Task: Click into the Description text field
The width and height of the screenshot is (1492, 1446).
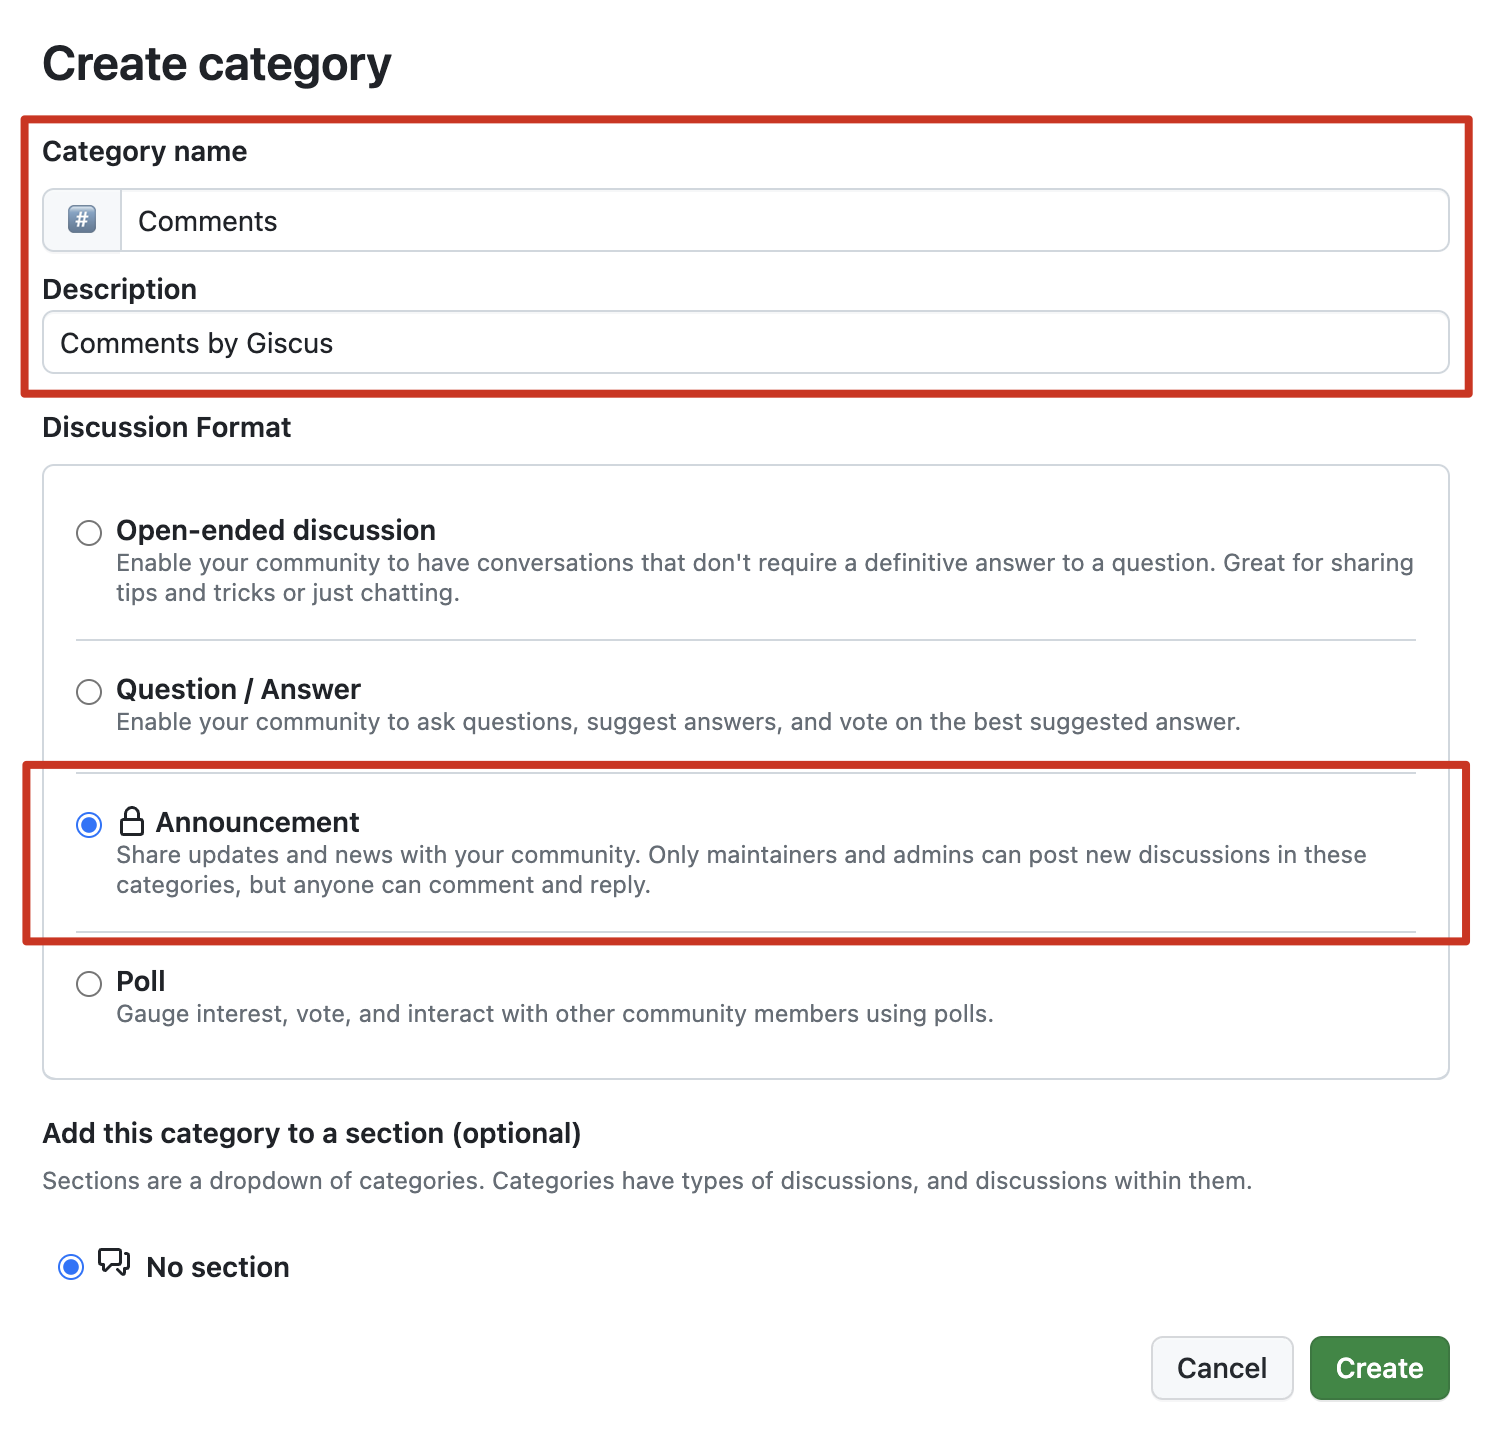Action: click(745, 343)
